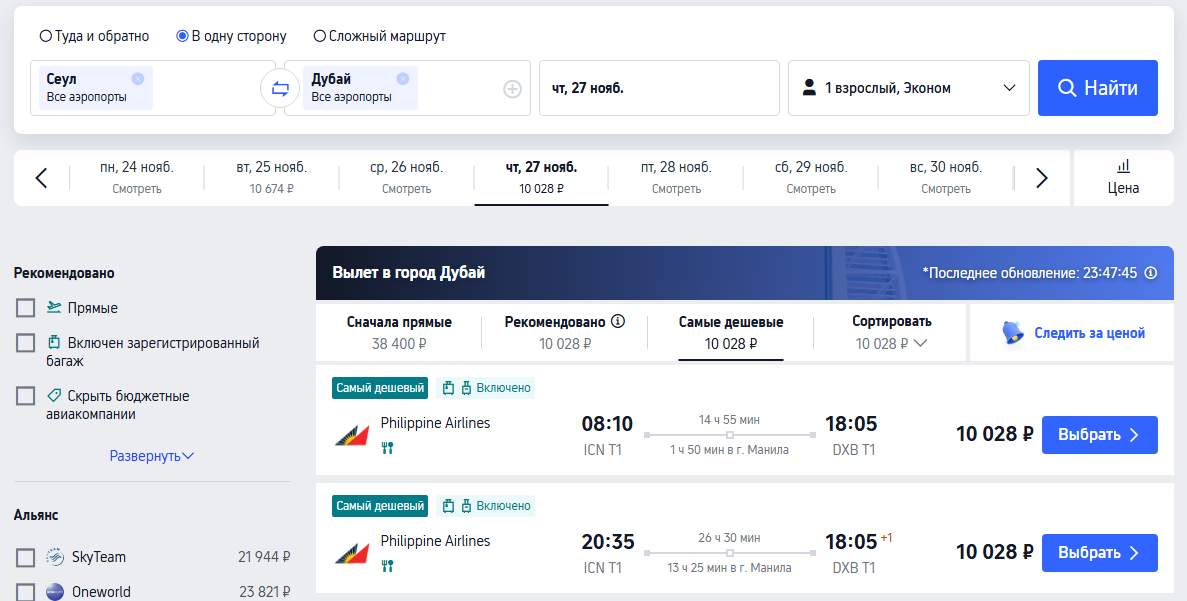
Task: Show later dates with the right arrow
Action: pos(1042,179)
